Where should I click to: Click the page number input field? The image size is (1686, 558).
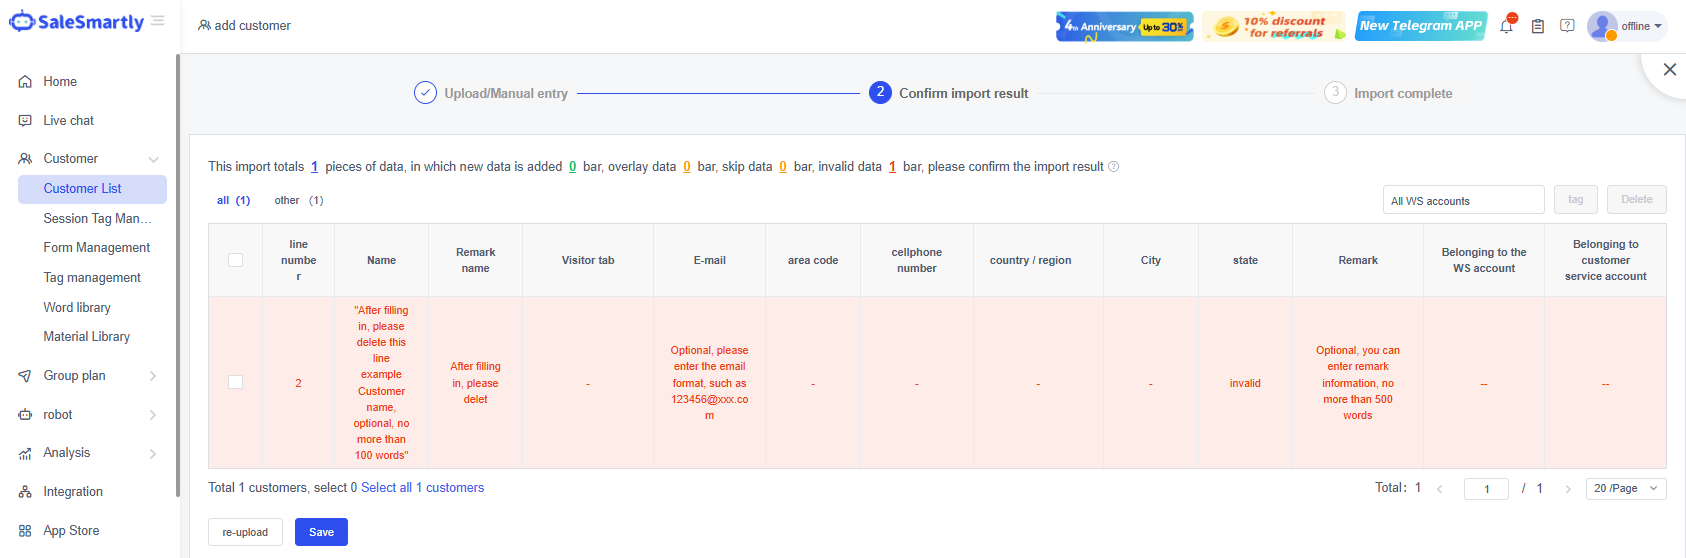point(1486,488)
